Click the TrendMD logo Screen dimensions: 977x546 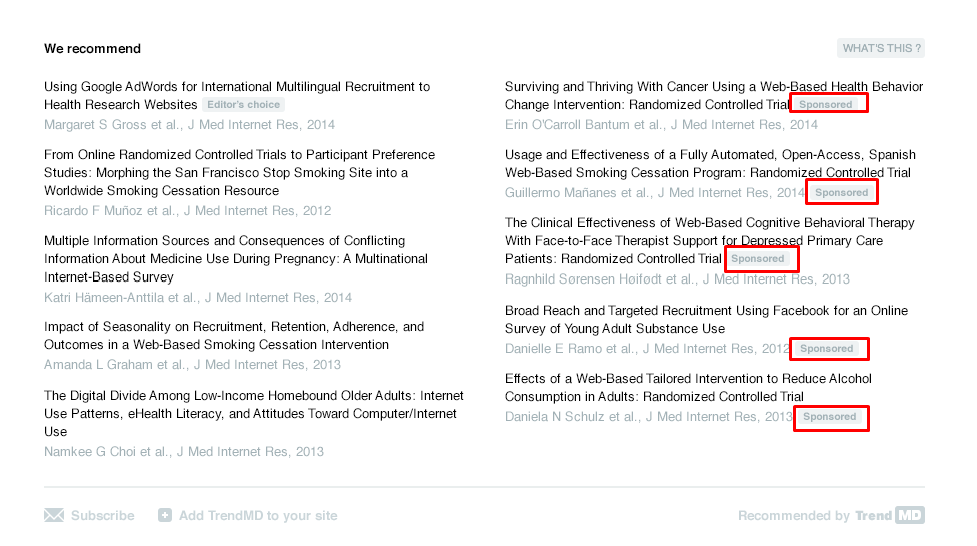tap(889, 516)
